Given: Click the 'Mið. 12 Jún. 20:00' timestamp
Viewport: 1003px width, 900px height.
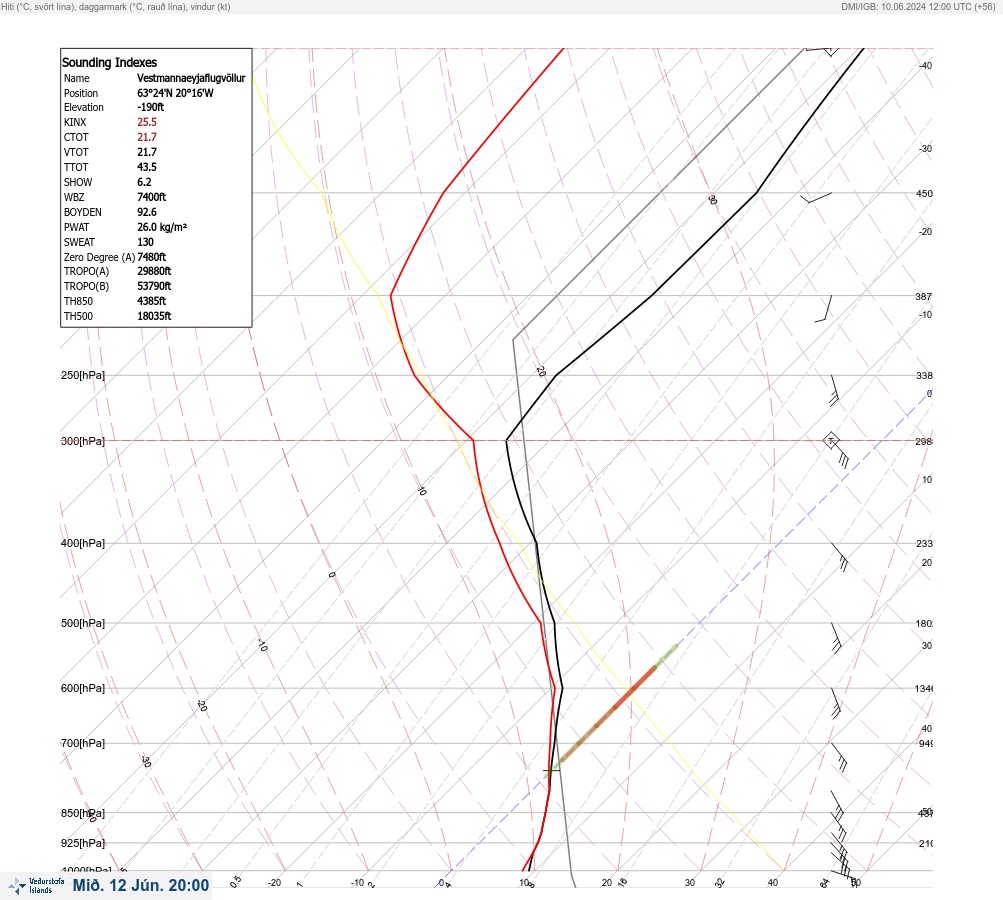Looking at the screenshot, I should point(141,885).
